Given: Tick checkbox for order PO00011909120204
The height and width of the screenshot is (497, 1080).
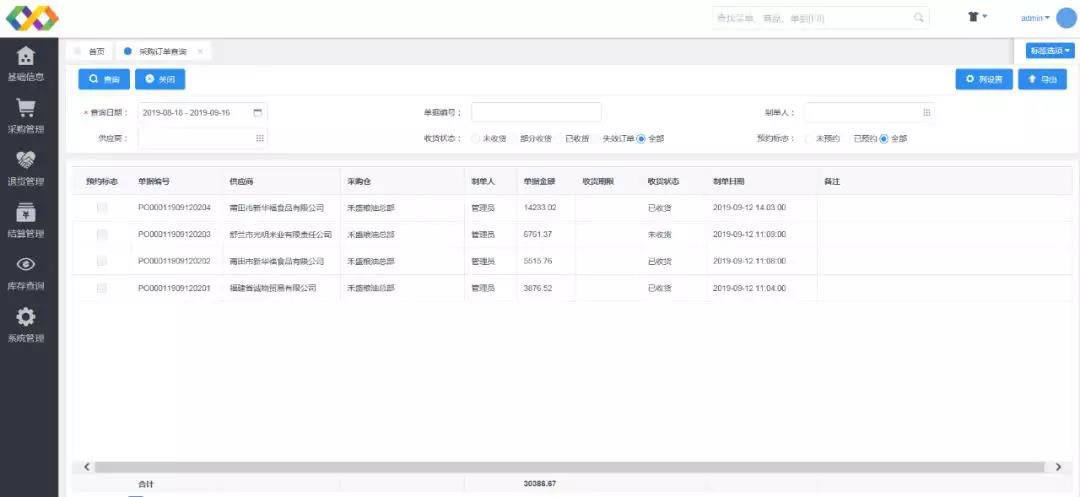Looking at the screenshot, I should pos(102,208).
